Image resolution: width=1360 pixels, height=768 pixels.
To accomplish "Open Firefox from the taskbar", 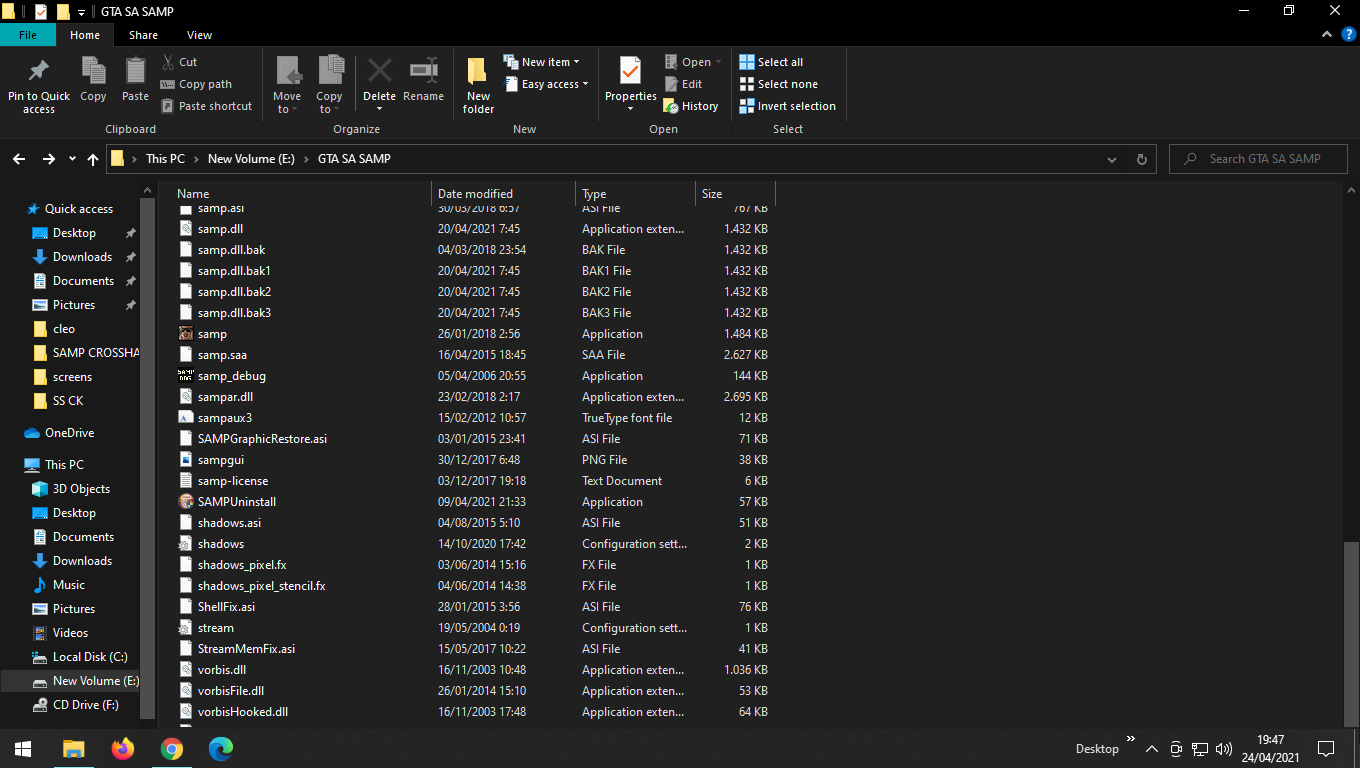I will 123,748.
